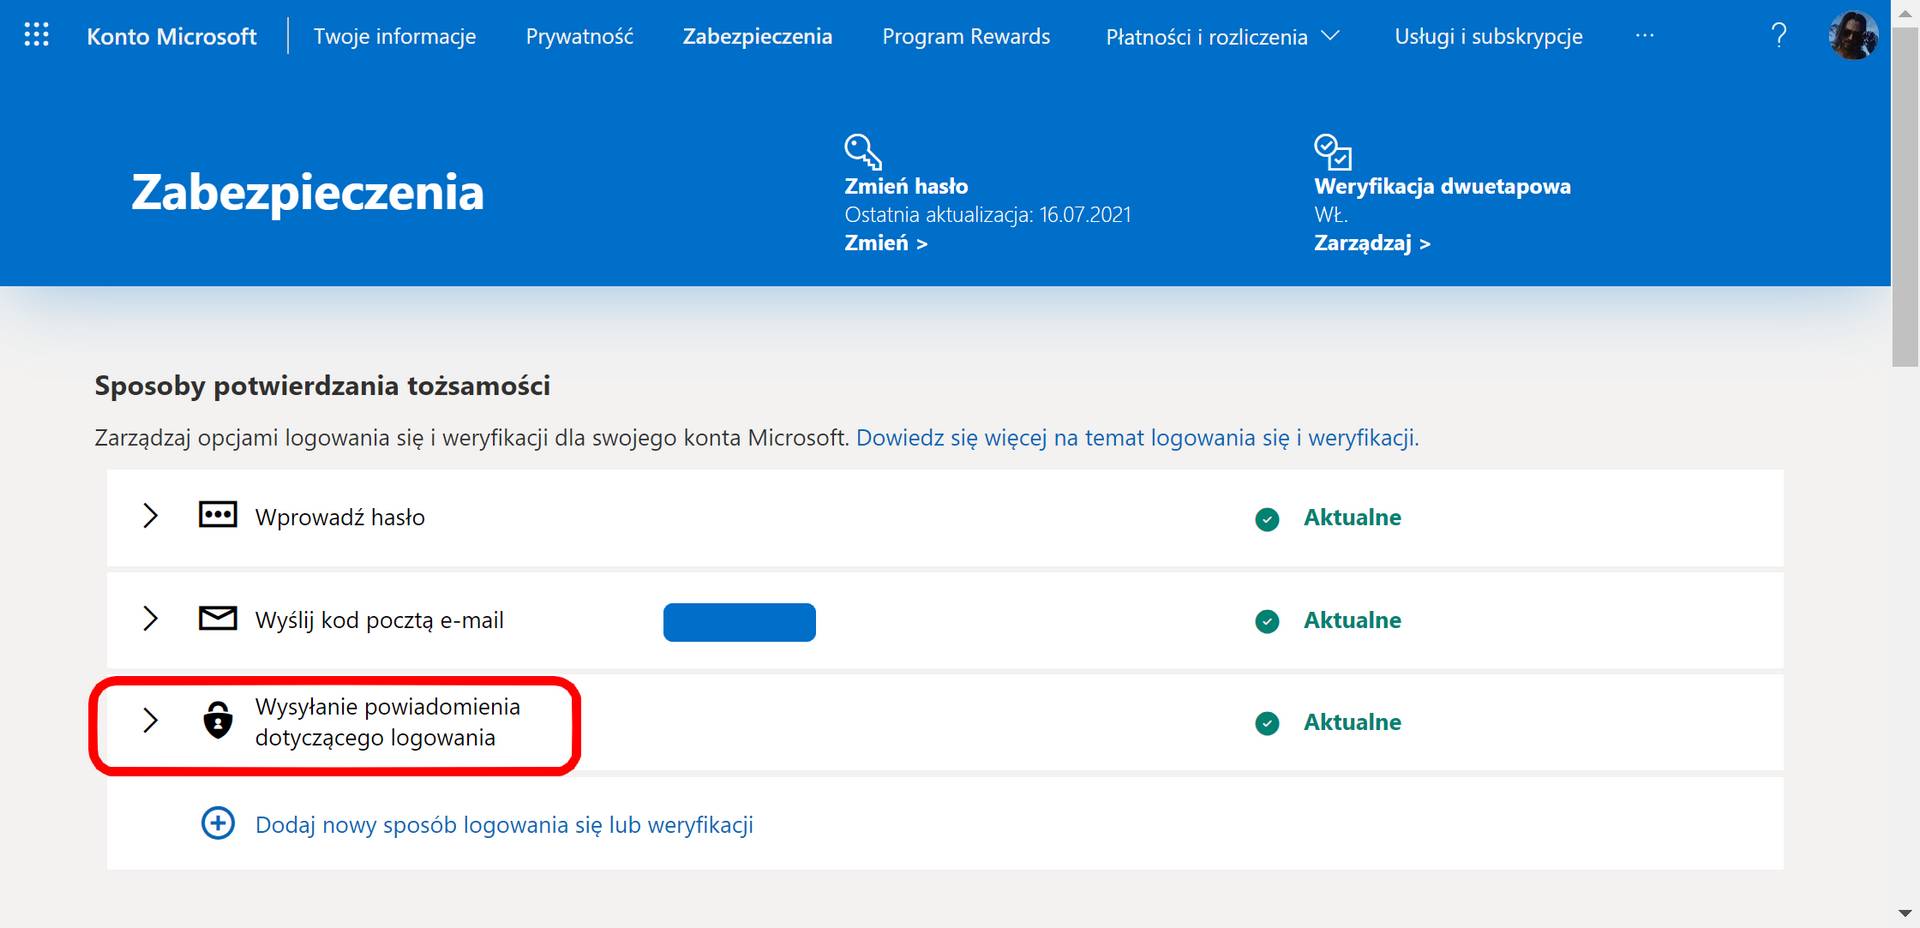The width and height of the screenshot is (1920, 928).
Task: Go to Konto Microsoft home
Action: point(171,37)
